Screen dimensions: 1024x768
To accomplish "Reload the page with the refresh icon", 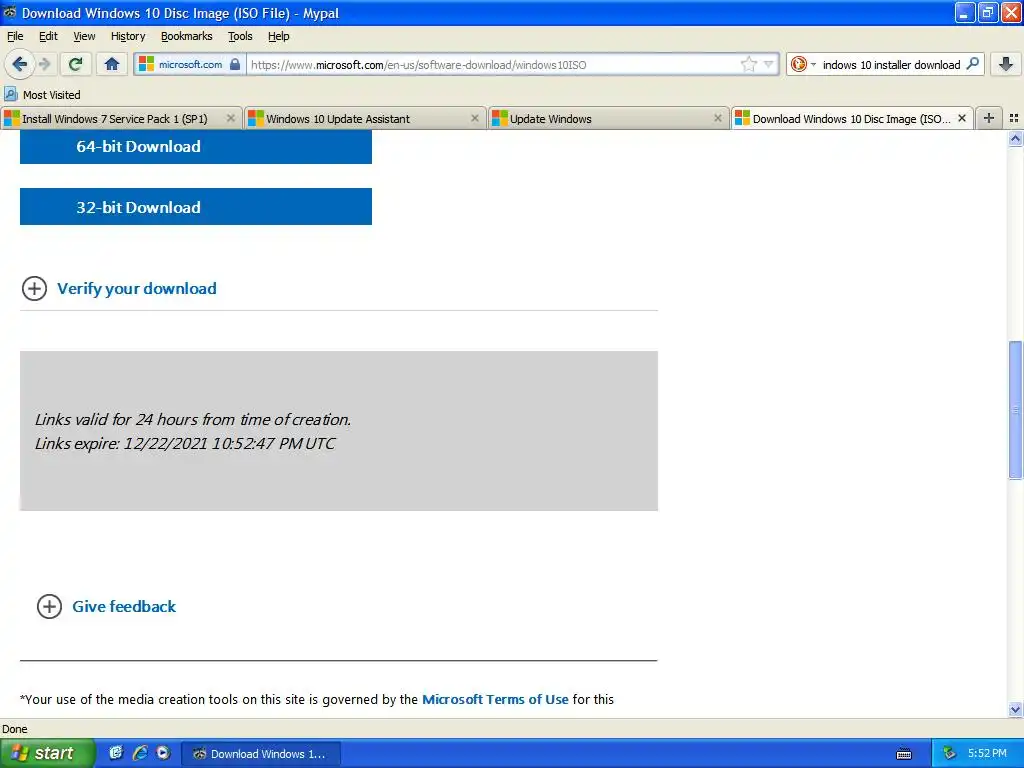I will [x=76, y=64].
